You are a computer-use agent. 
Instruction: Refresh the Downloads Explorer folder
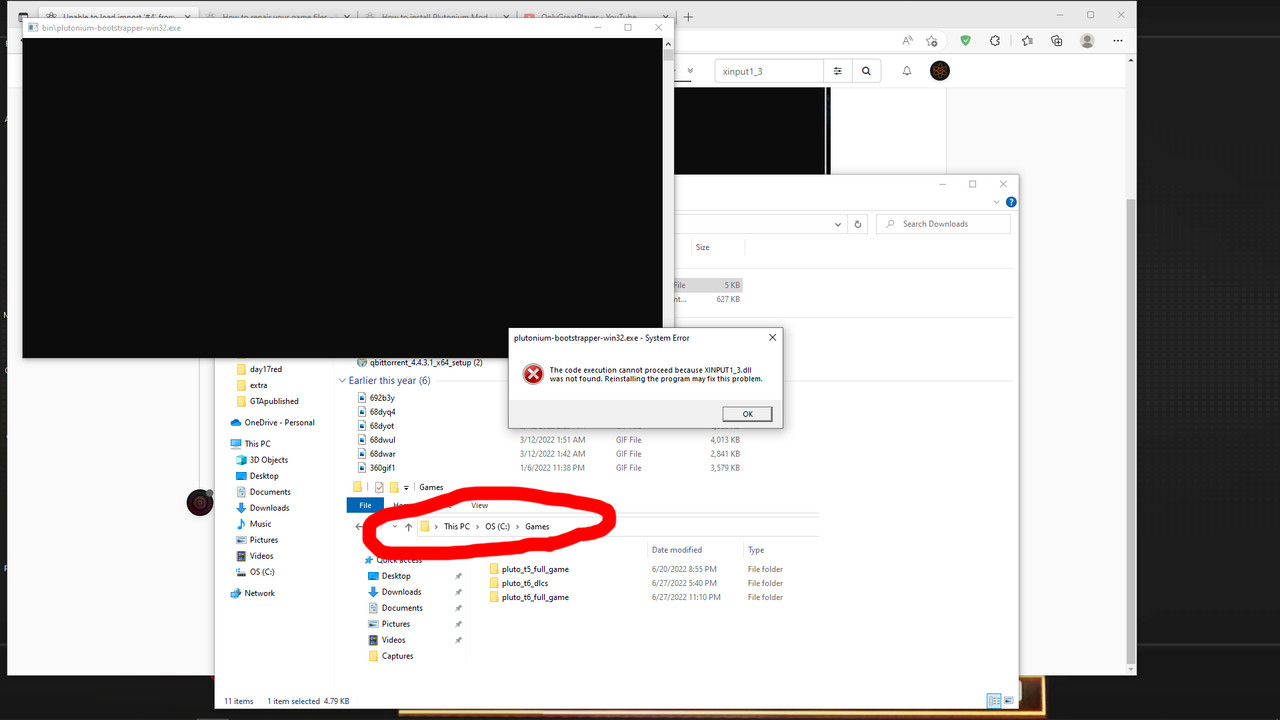pyautogui.click(x=857, y=224)
